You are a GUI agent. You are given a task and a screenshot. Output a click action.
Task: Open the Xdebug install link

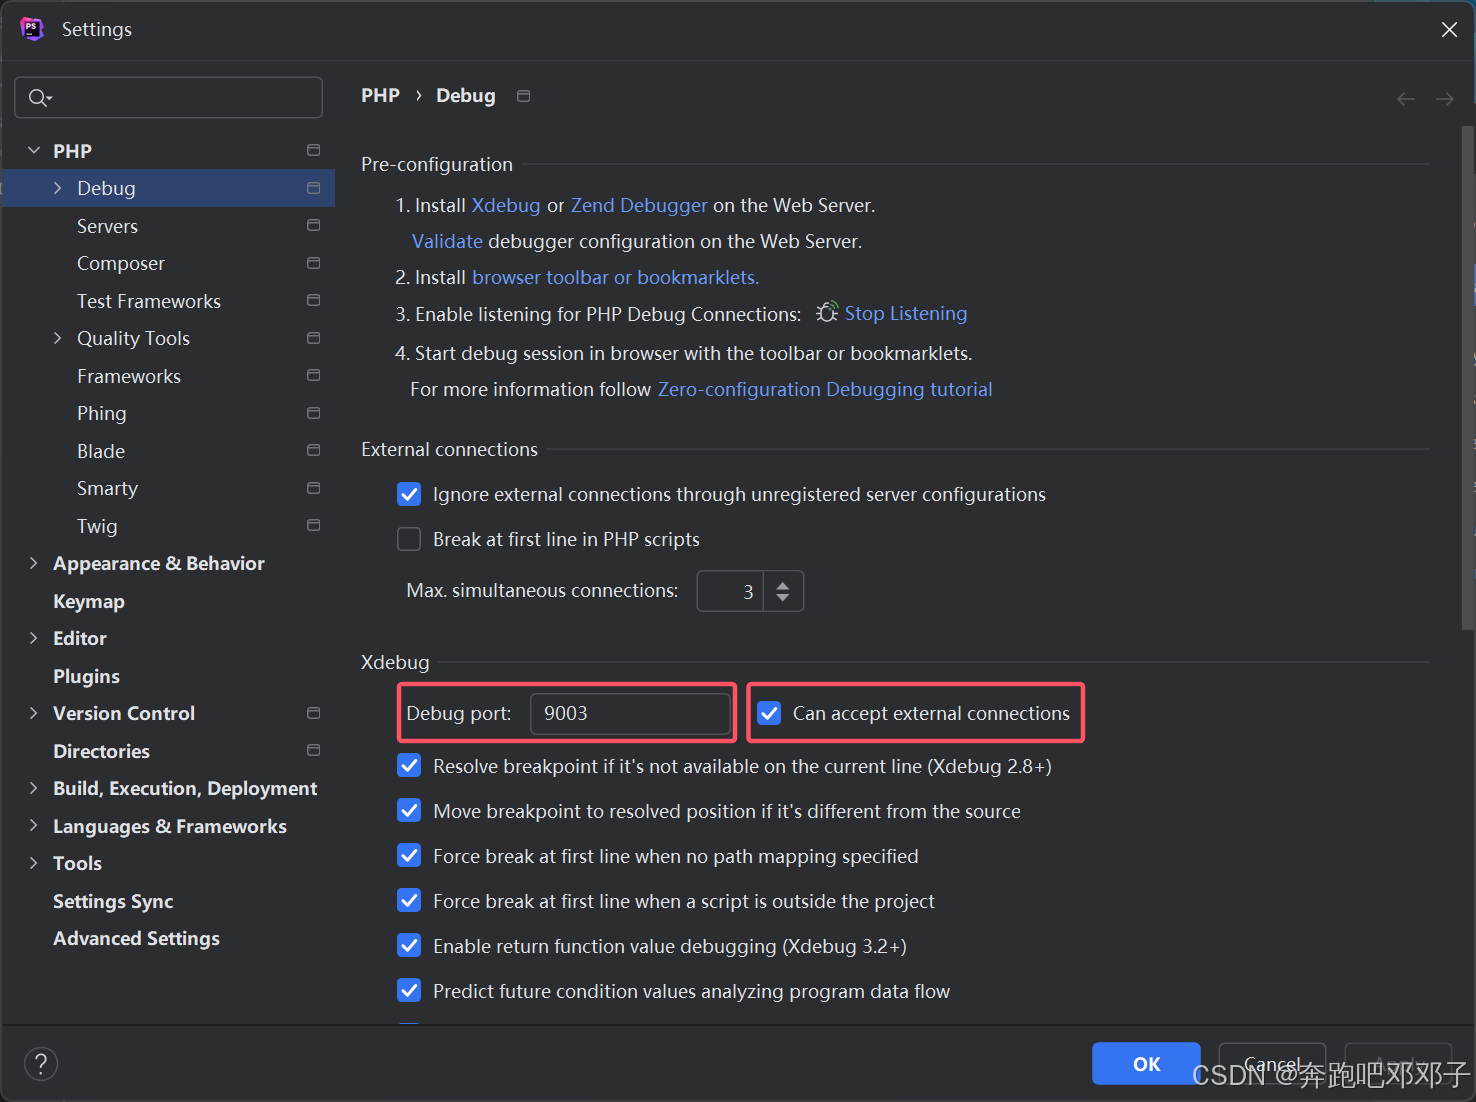[506, 205]
